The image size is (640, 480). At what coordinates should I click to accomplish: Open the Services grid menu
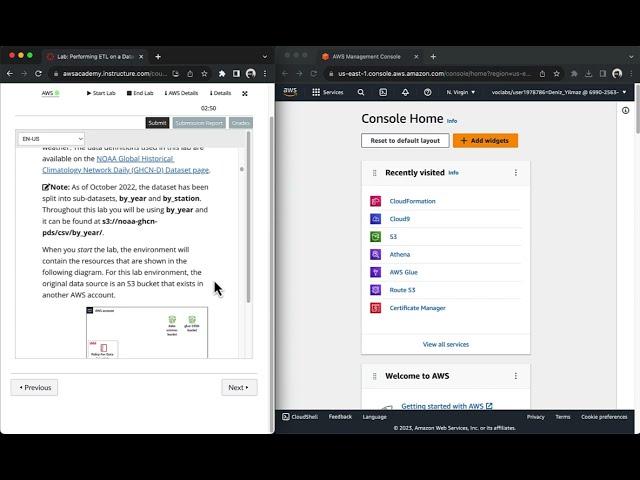pos(327,92)
